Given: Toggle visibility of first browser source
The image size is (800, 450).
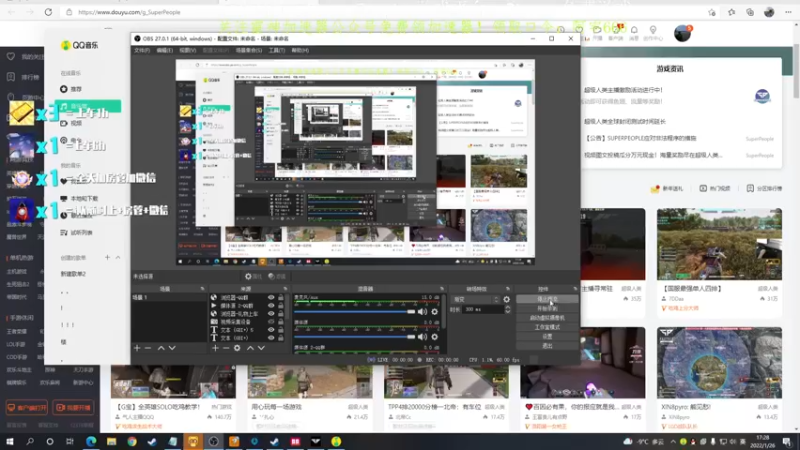Looking at the screenshot, I should pyautogui.click(x=271, y=297).
